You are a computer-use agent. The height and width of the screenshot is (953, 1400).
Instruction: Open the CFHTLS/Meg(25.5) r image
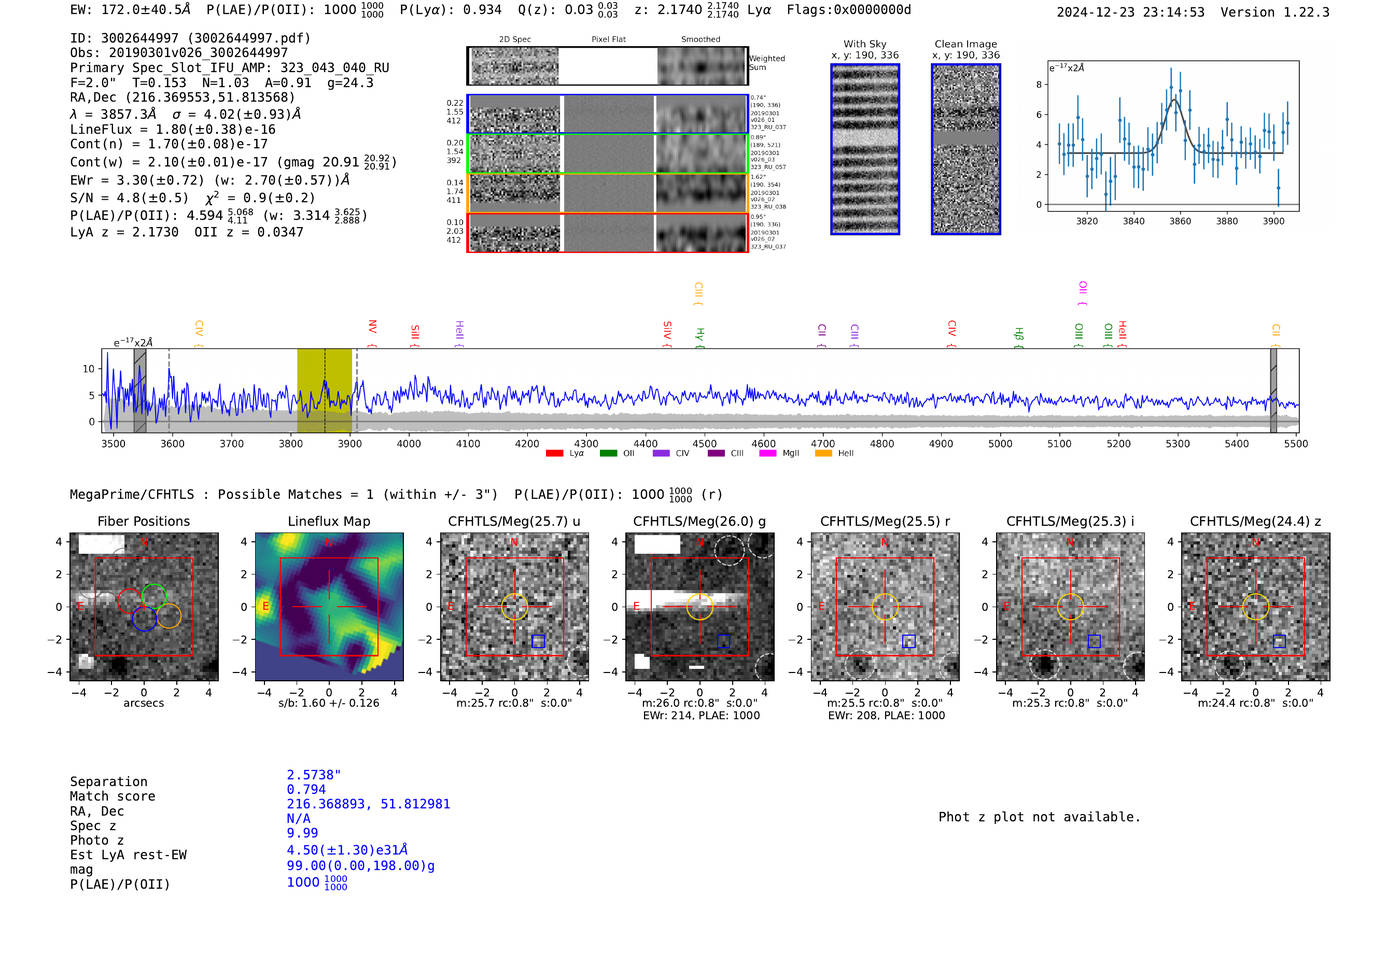click(x=885, y=607)
